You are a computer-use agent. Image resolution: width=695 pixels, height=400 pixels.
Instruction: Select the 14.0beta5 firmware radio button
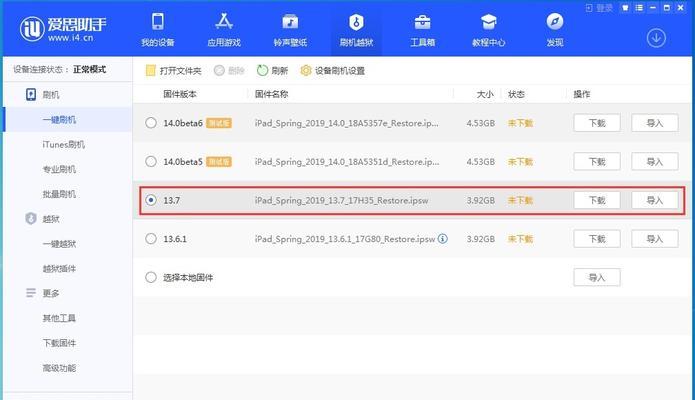(151, 161)
